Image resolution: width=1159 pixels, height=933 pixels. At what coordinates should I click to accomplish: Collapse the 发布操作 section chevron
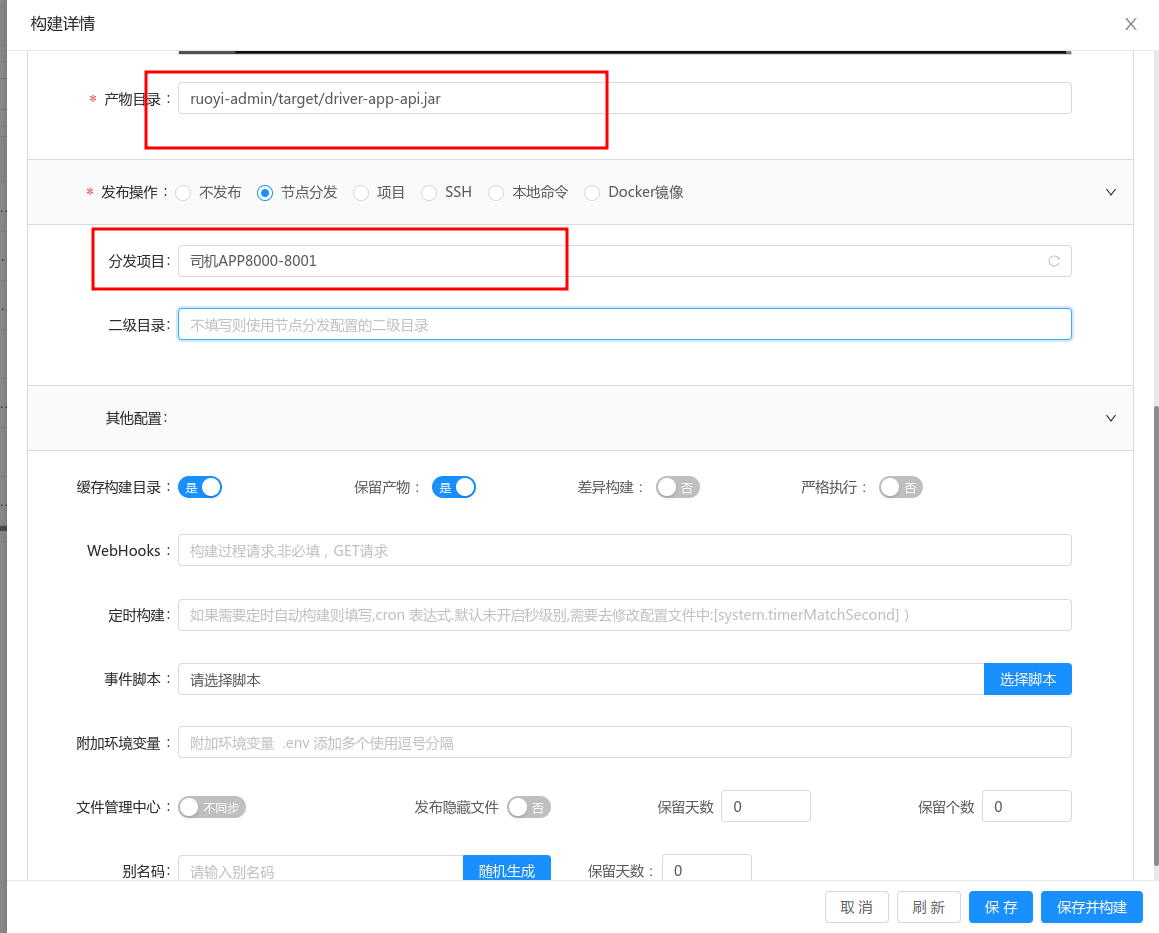[x=1110, y=192]
